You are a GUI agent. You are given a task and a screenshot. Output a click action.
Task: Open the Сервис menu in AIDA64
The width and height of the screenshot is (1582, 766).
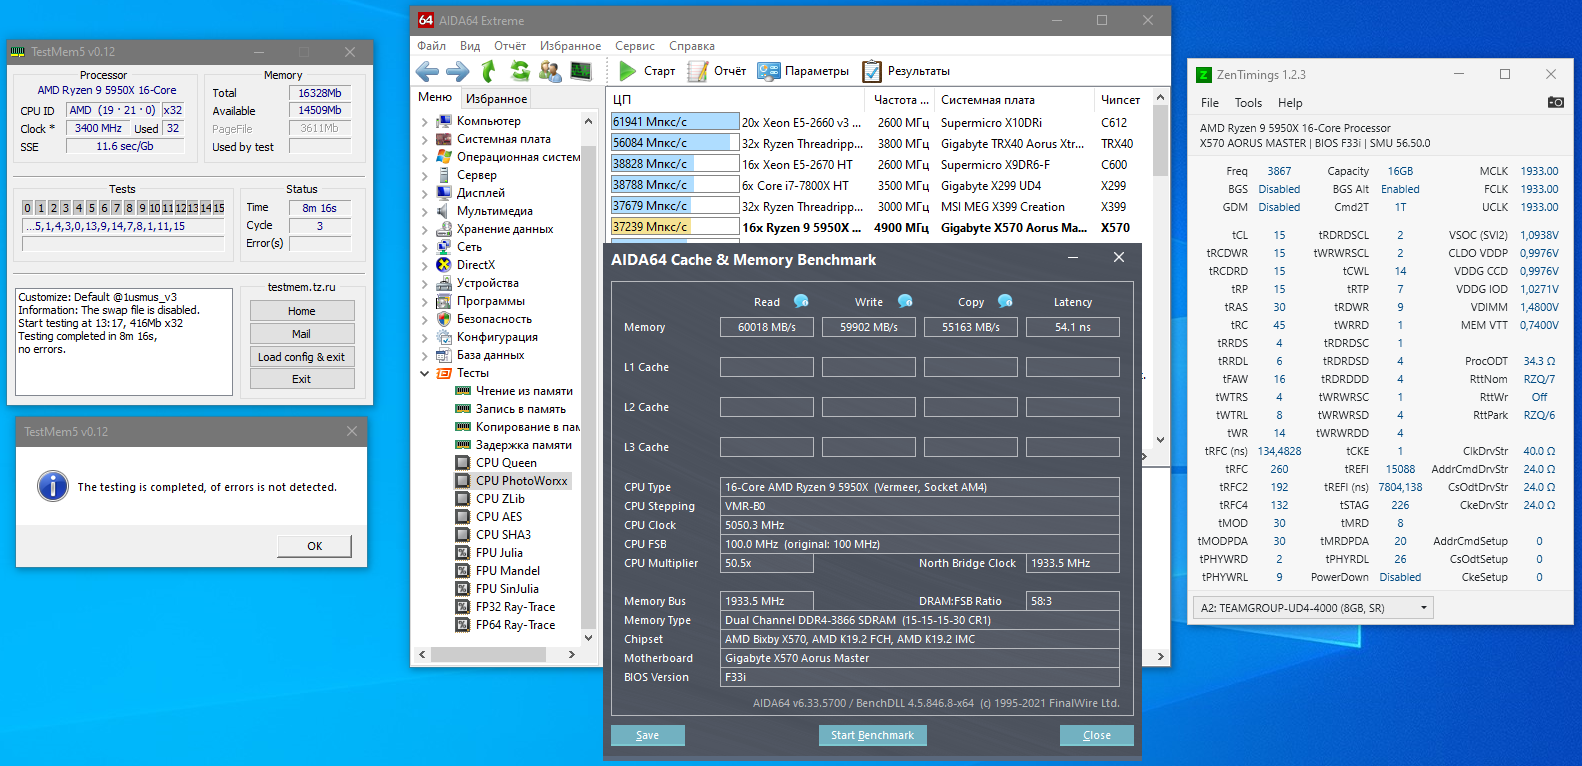point(635,46)
